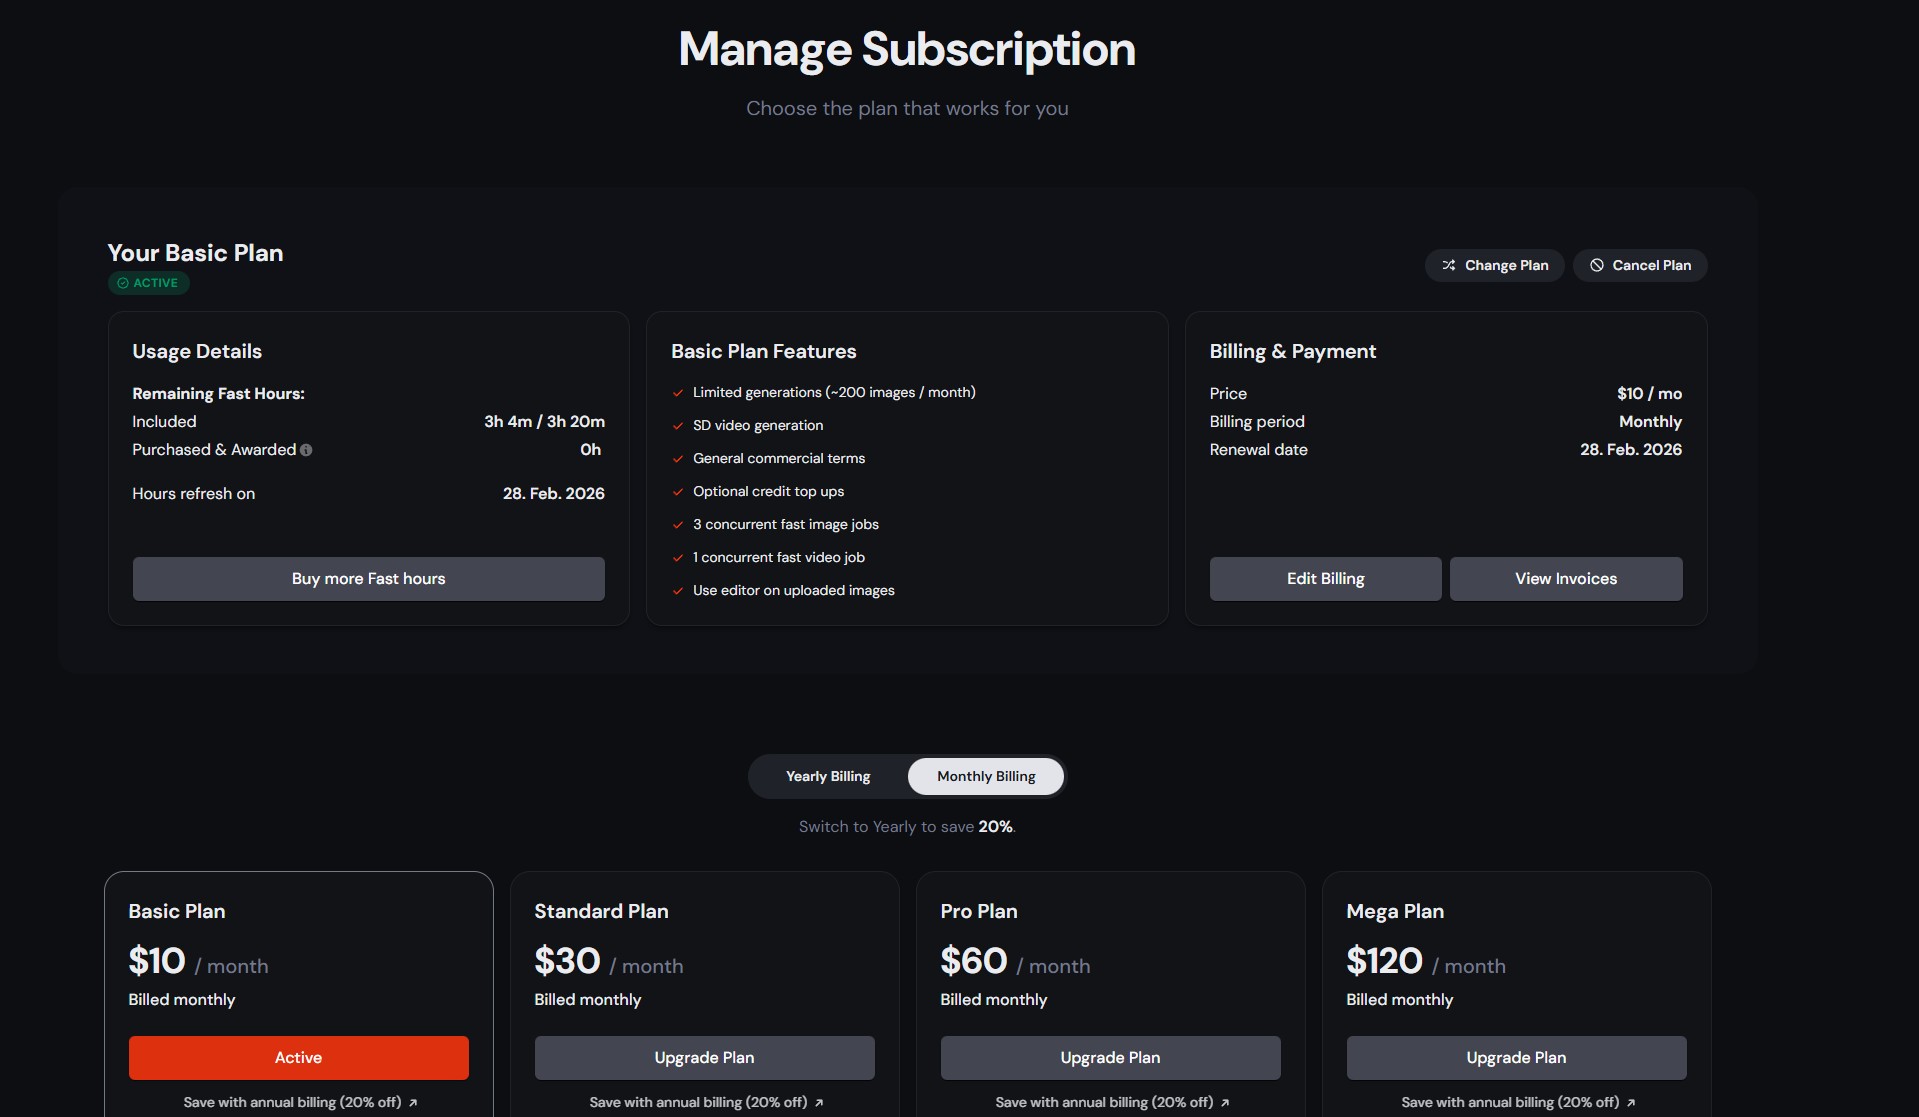The height and width of the screenshot is (1117, 1919).
Task: Click arrow icon next to Pro annual billing link
Action: (1225, 1103)
